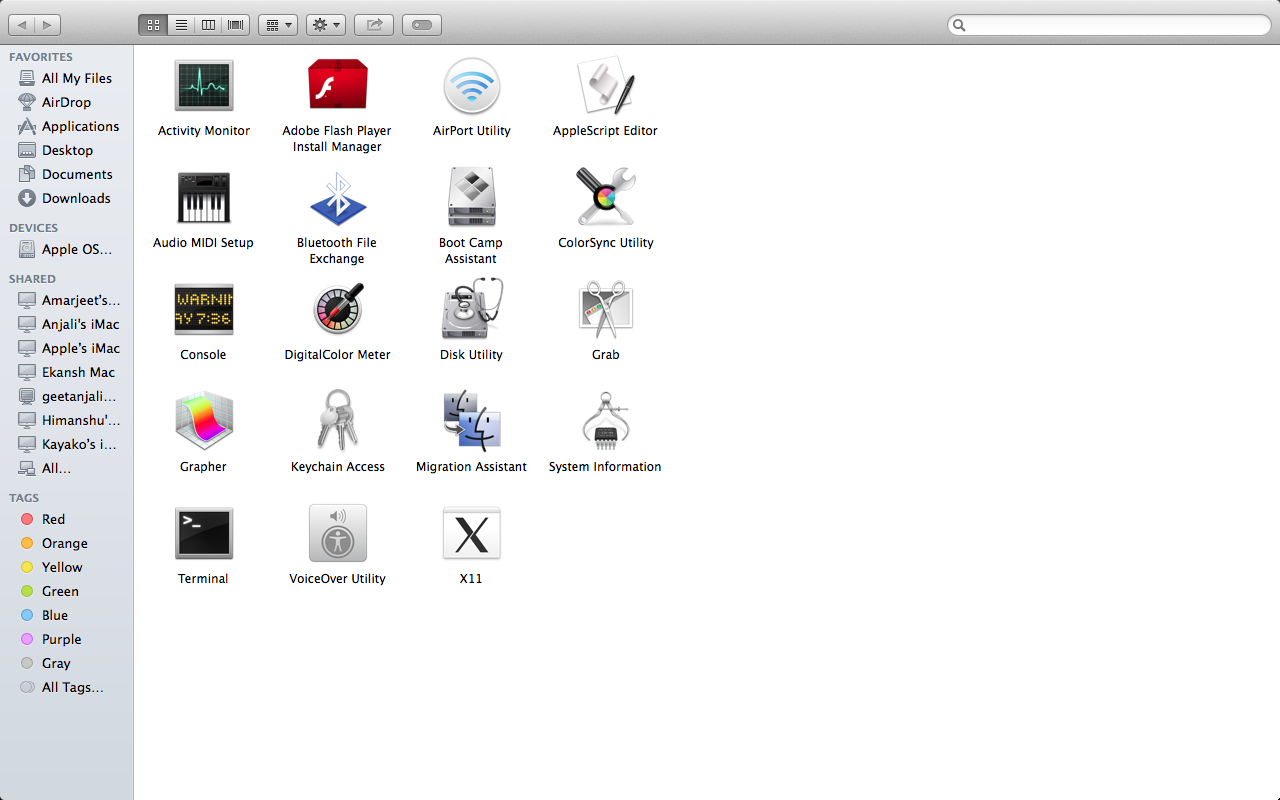Screen dimensions: 1280x800
Task: Open Ekansh Mac shared computer
Action: 66,372
